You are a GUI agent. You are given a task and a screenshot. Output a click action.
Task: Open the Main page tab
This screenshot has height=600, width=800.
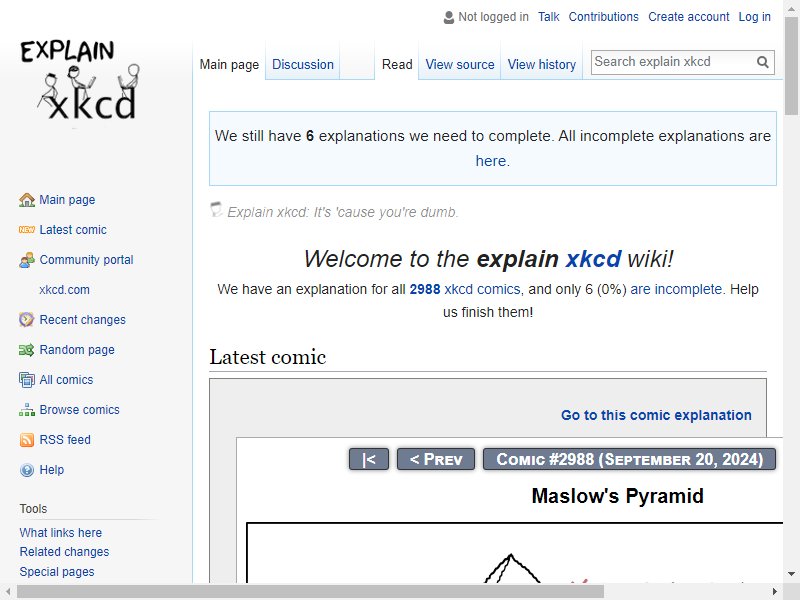pos(229,65)
